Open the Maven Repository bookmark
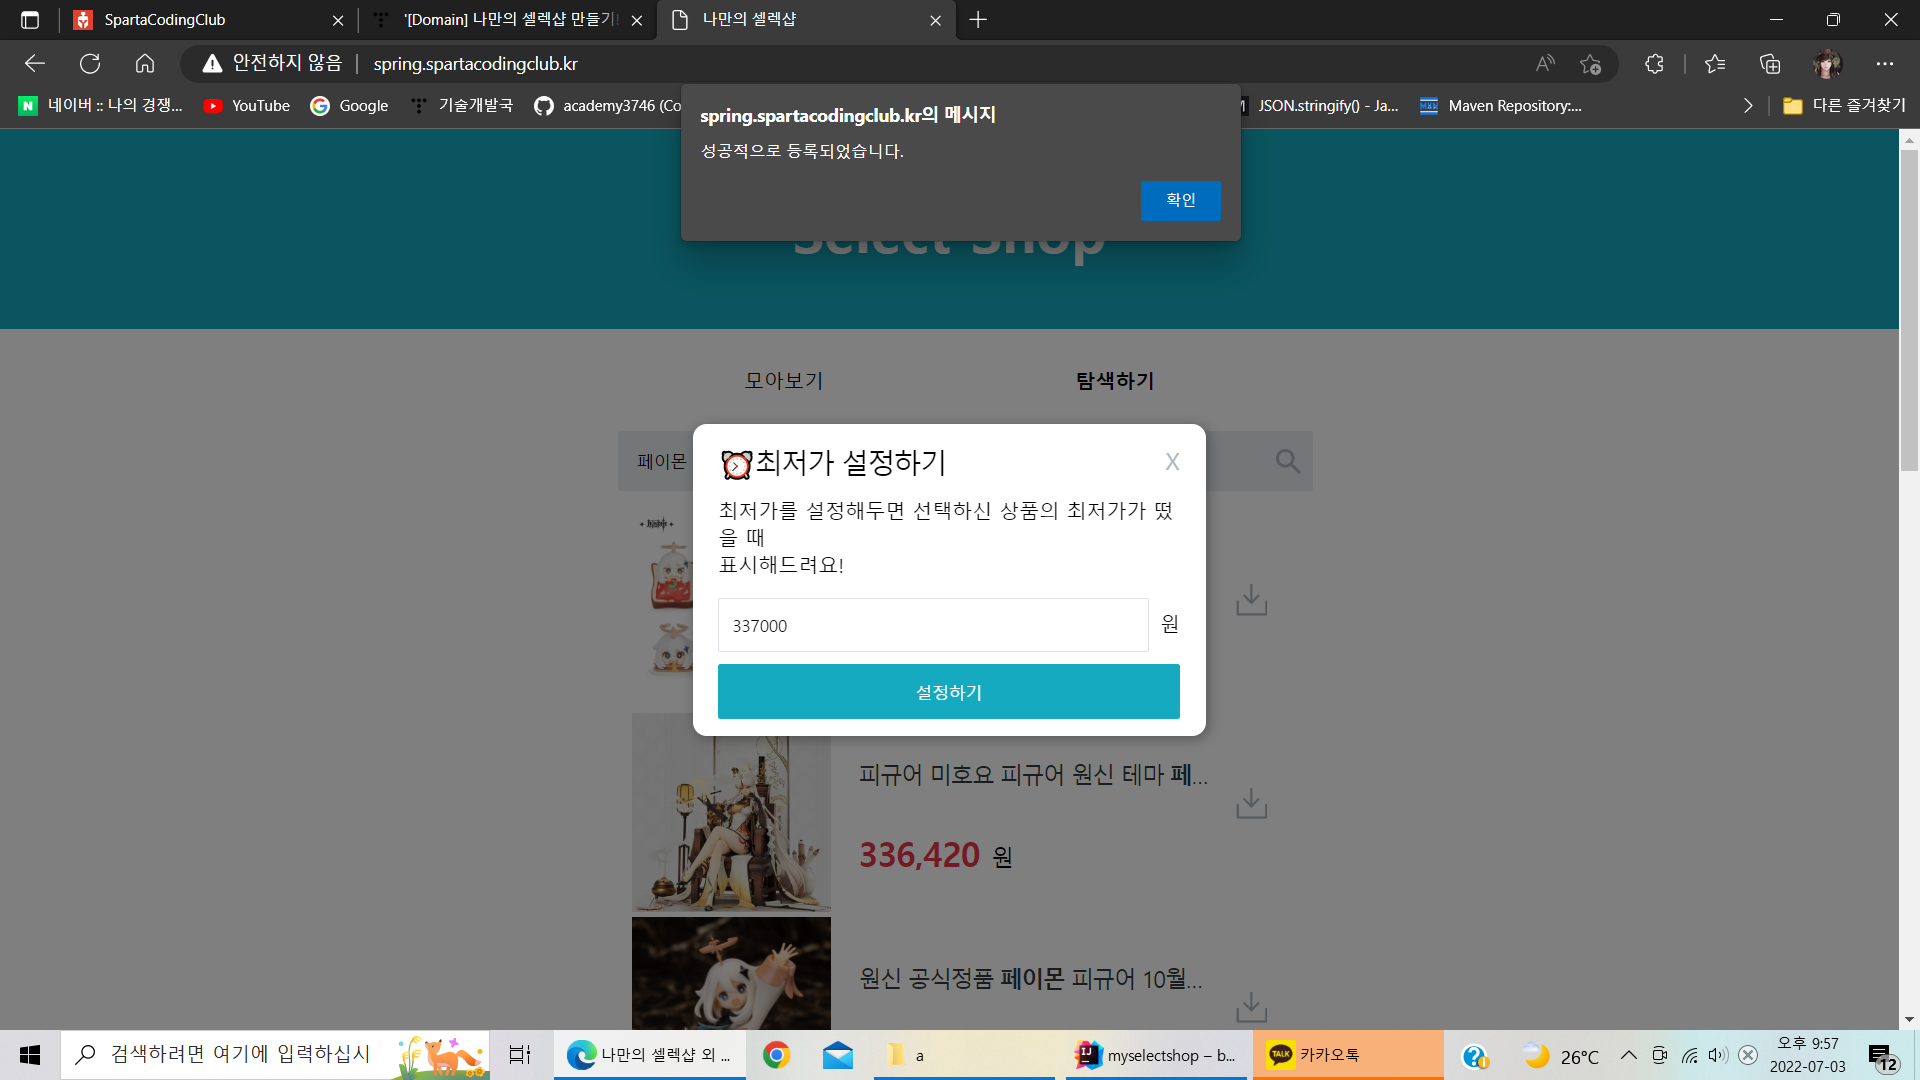1920x1080 pixels. click(x=1500, y=106)
